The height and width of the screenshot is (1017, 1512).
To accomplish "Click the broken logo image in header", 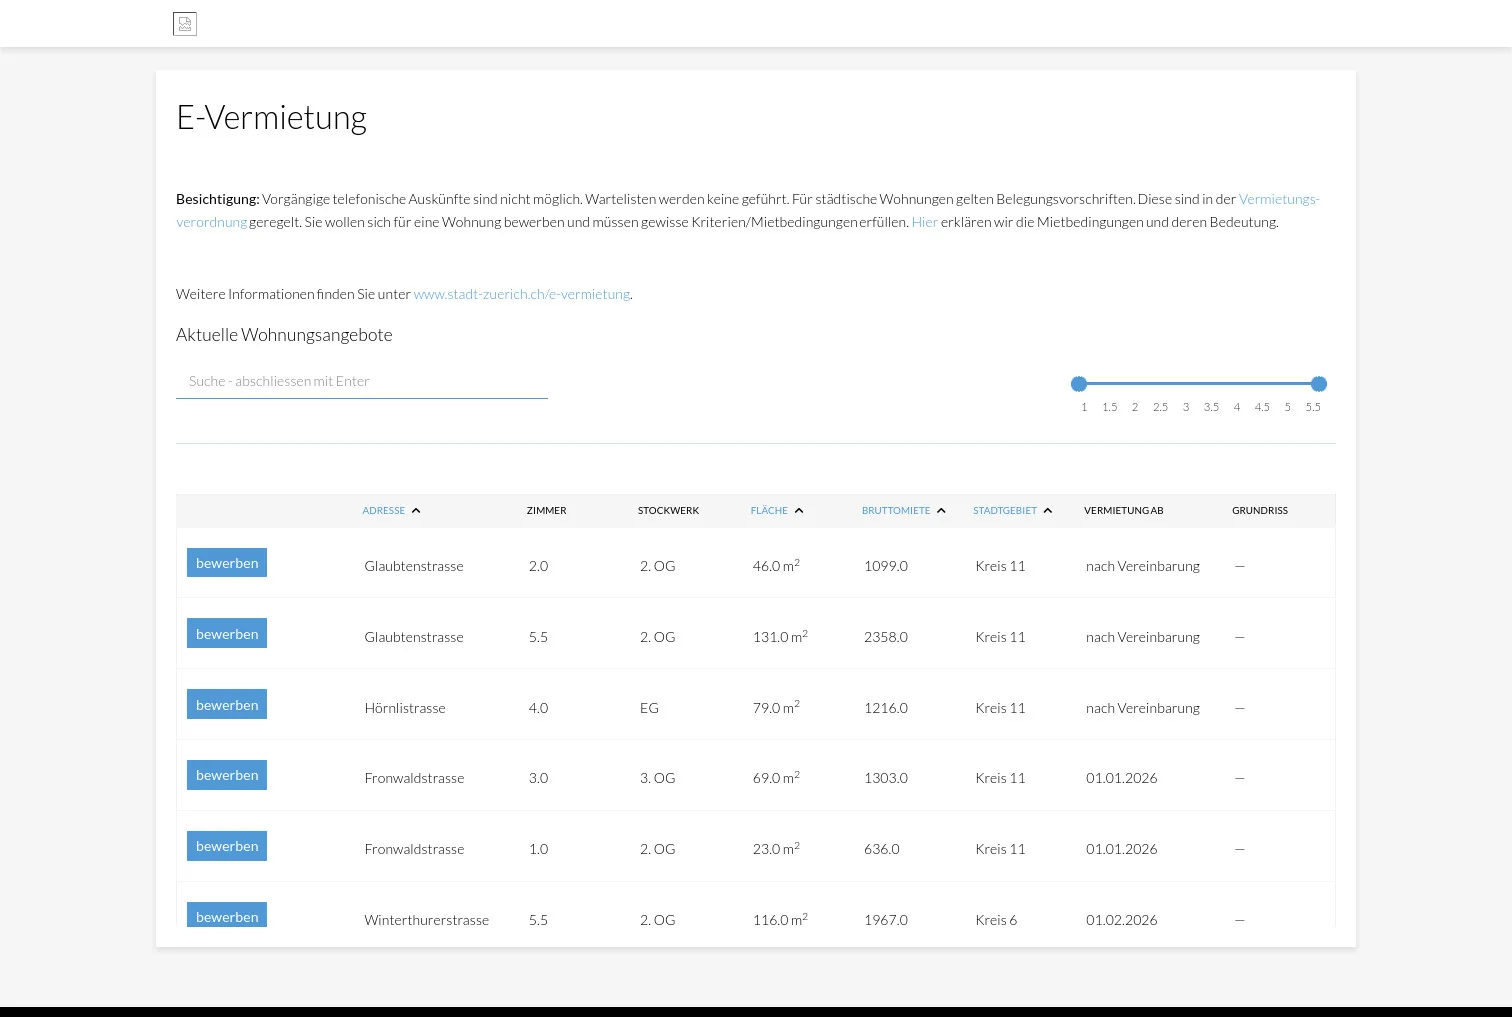I will 185,24.
